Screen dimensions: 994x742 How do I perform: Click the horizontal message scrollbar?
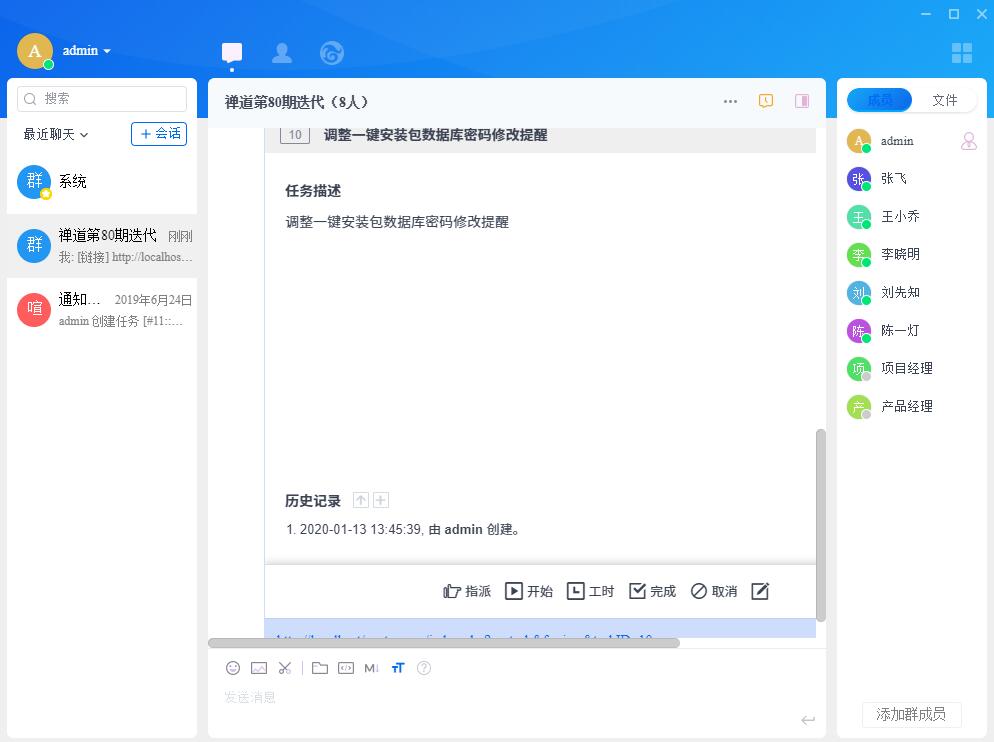tap(444, 642)
